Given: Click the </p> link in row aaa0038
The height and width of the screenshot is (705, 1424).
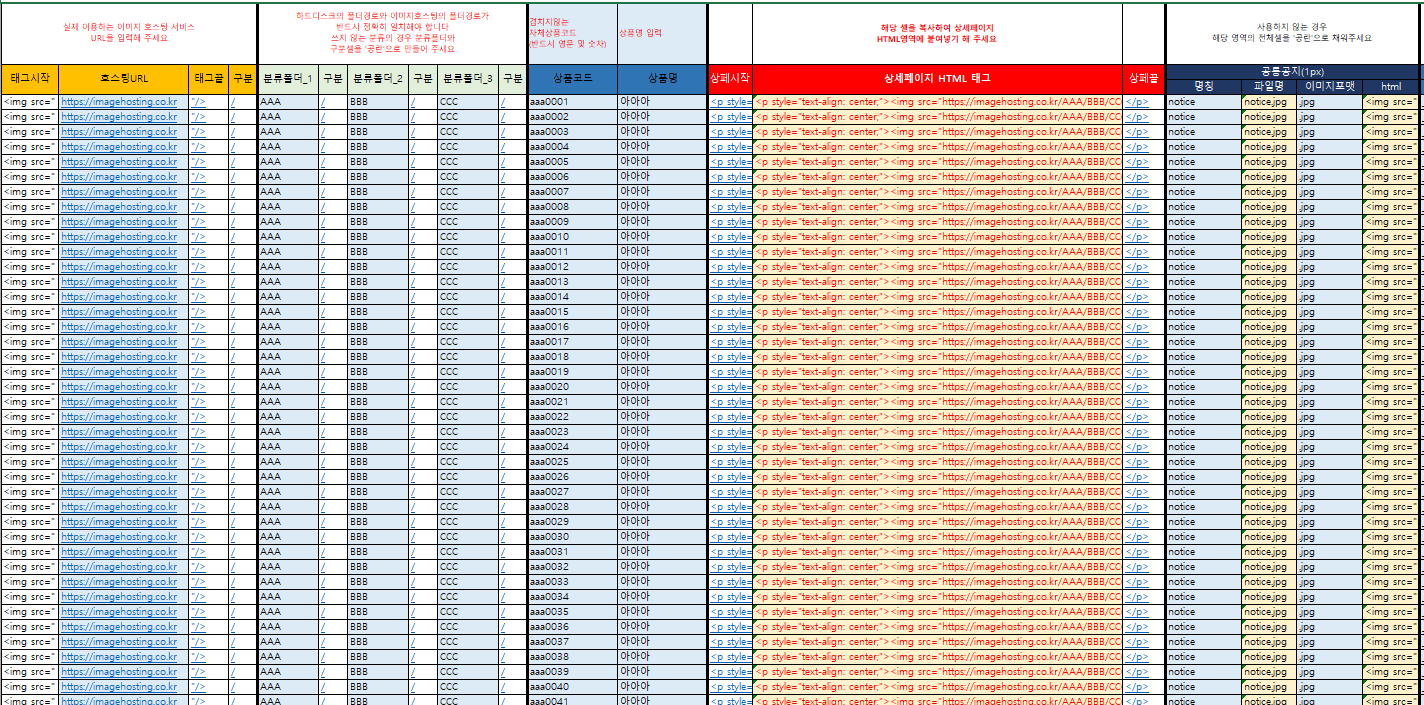Looking at the screenshot, I should pos(1137,657).
